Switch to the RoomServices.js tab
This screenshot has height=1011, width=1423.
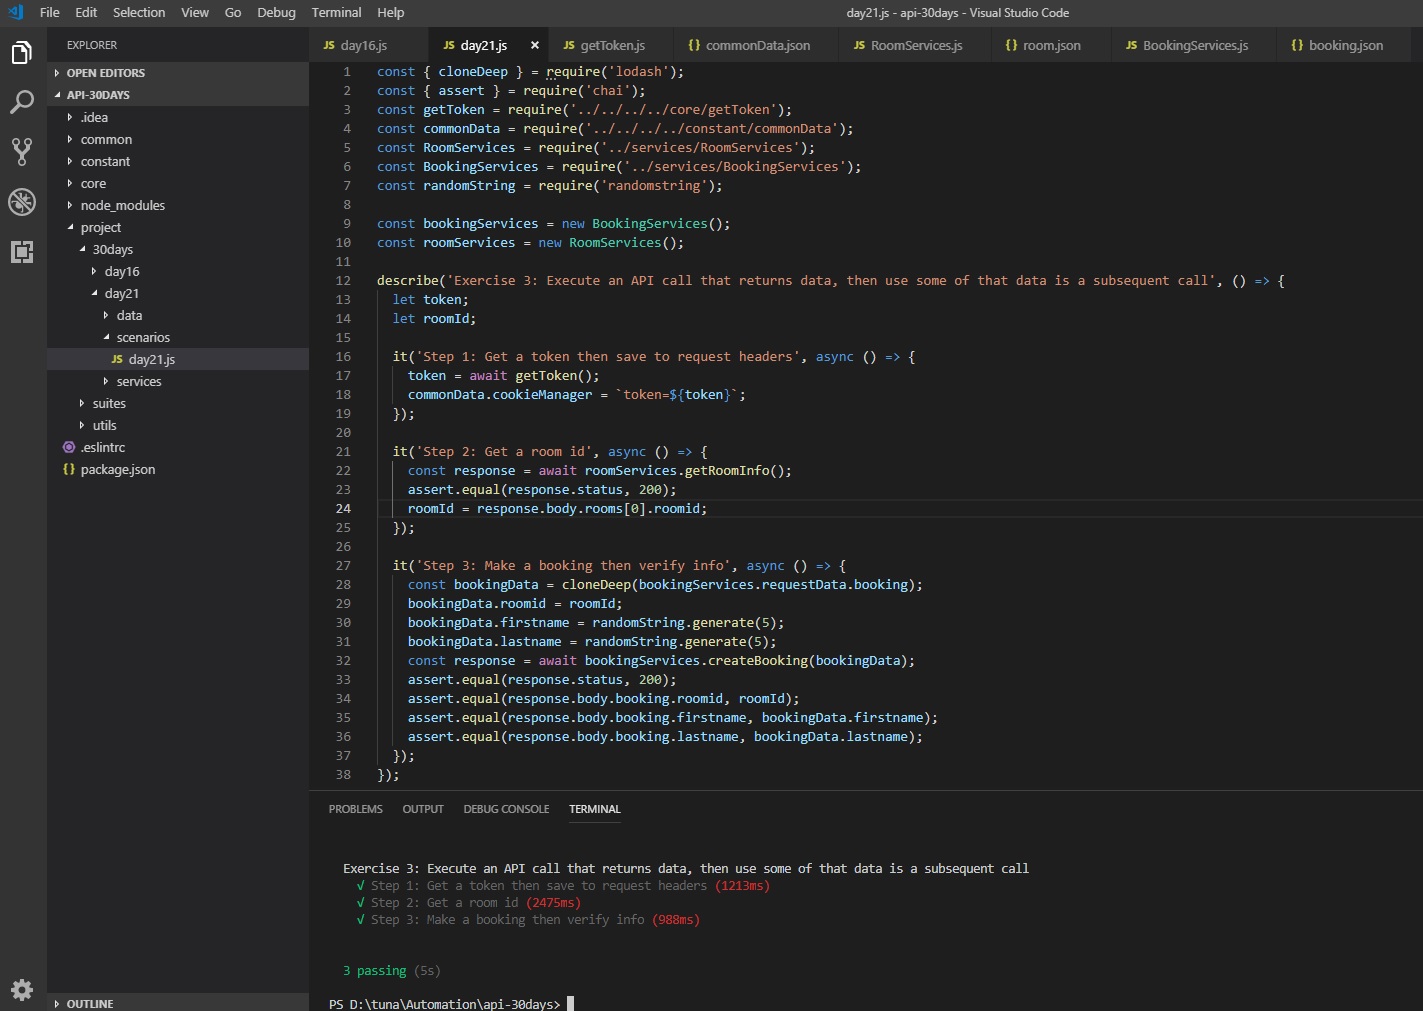[915, 45]
